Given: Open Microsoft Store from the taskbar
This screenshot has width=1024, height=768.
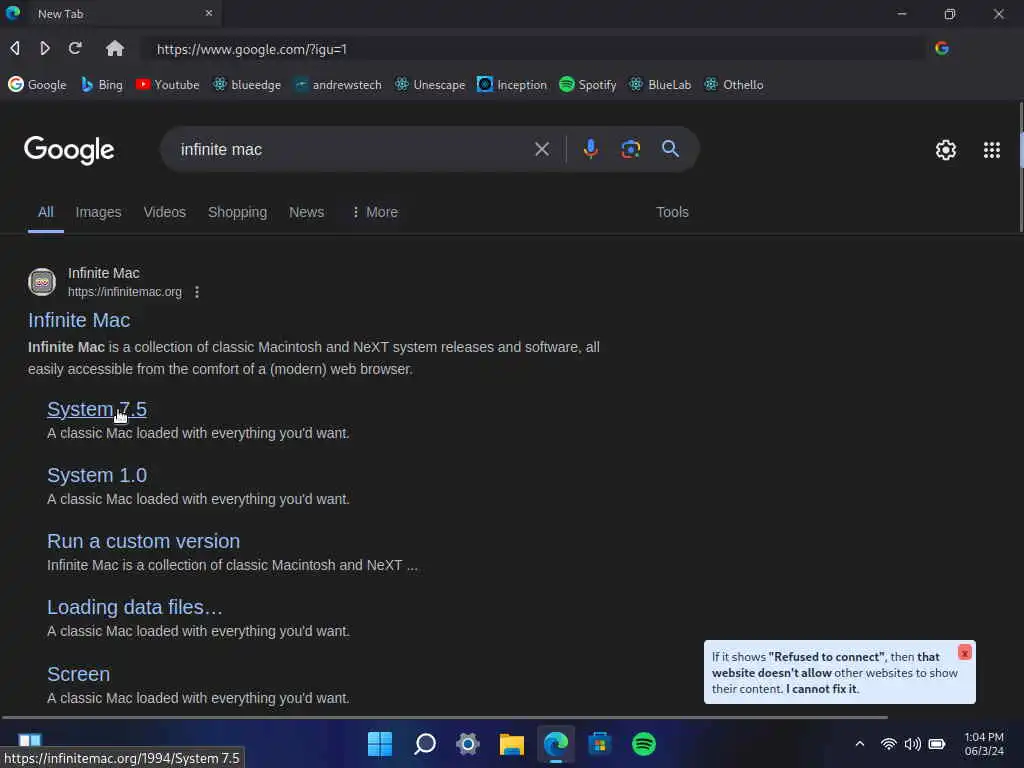Looking at the screenshot, I should point(600,744).
